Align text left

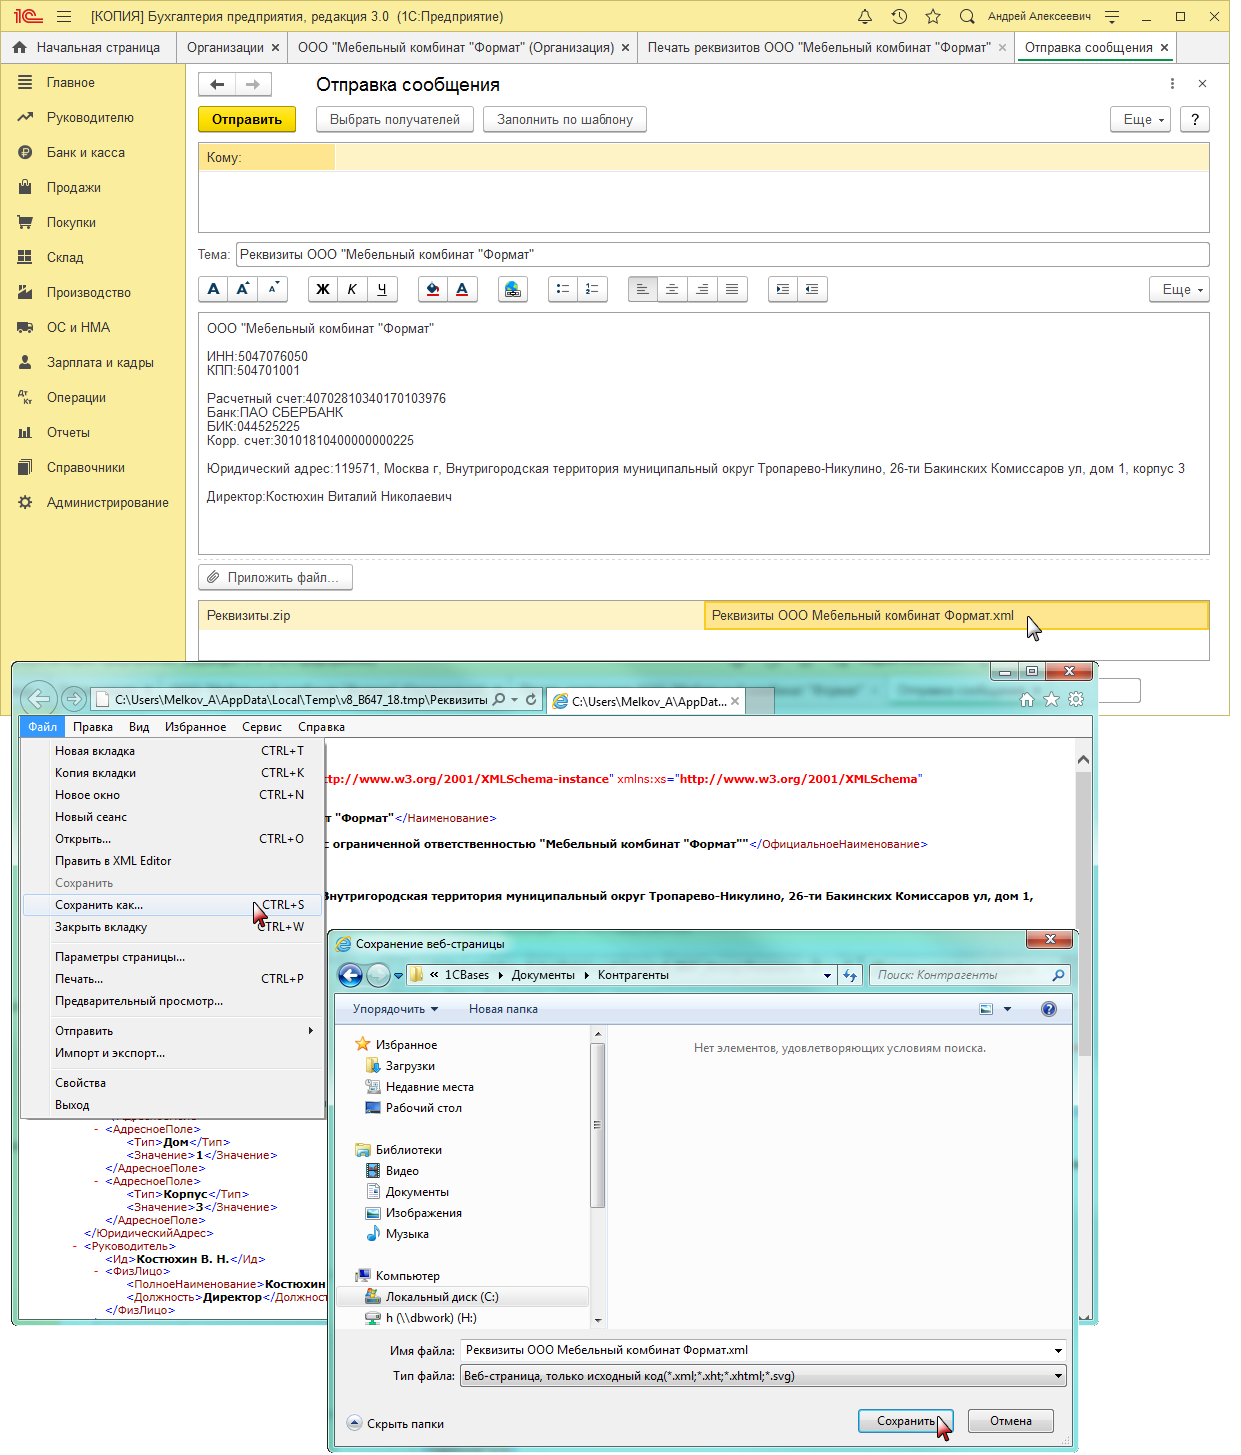pos(643,289)
